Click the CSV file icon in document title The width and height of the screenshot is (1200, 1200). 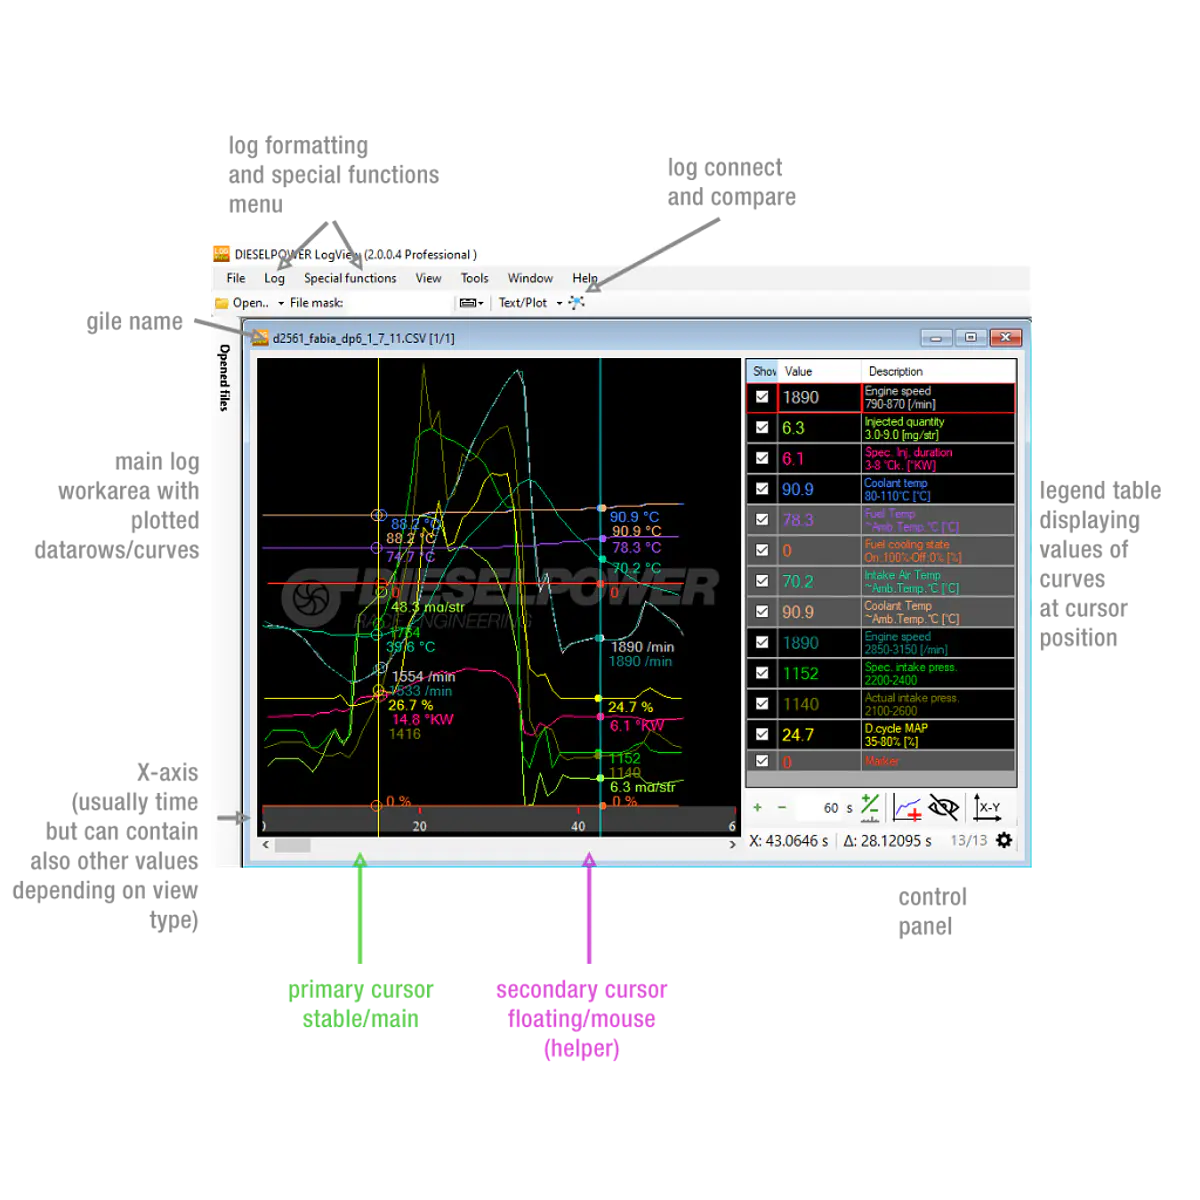pos(260,338)
